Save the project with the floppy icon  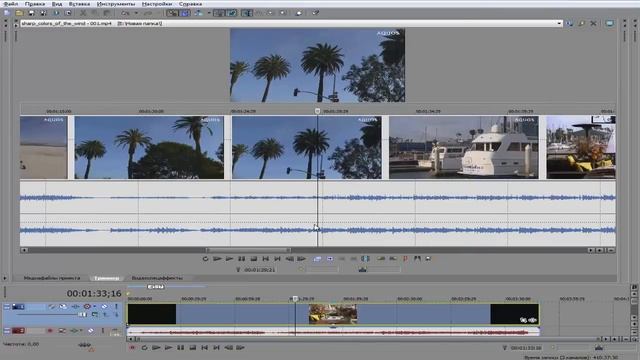(x=31, y=13)
